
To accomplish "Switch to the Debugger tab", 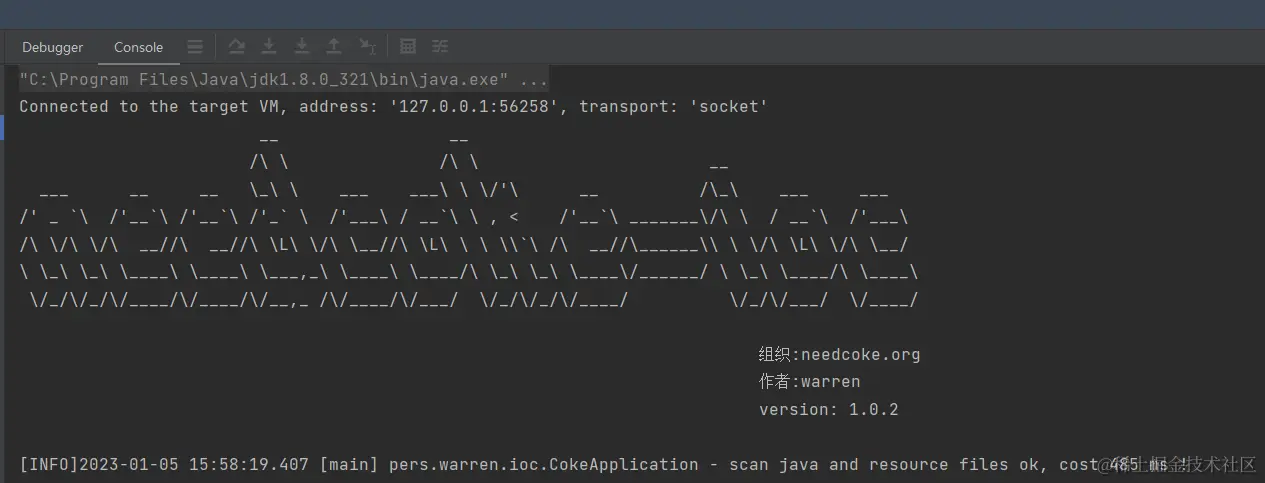I will [52, 47].
